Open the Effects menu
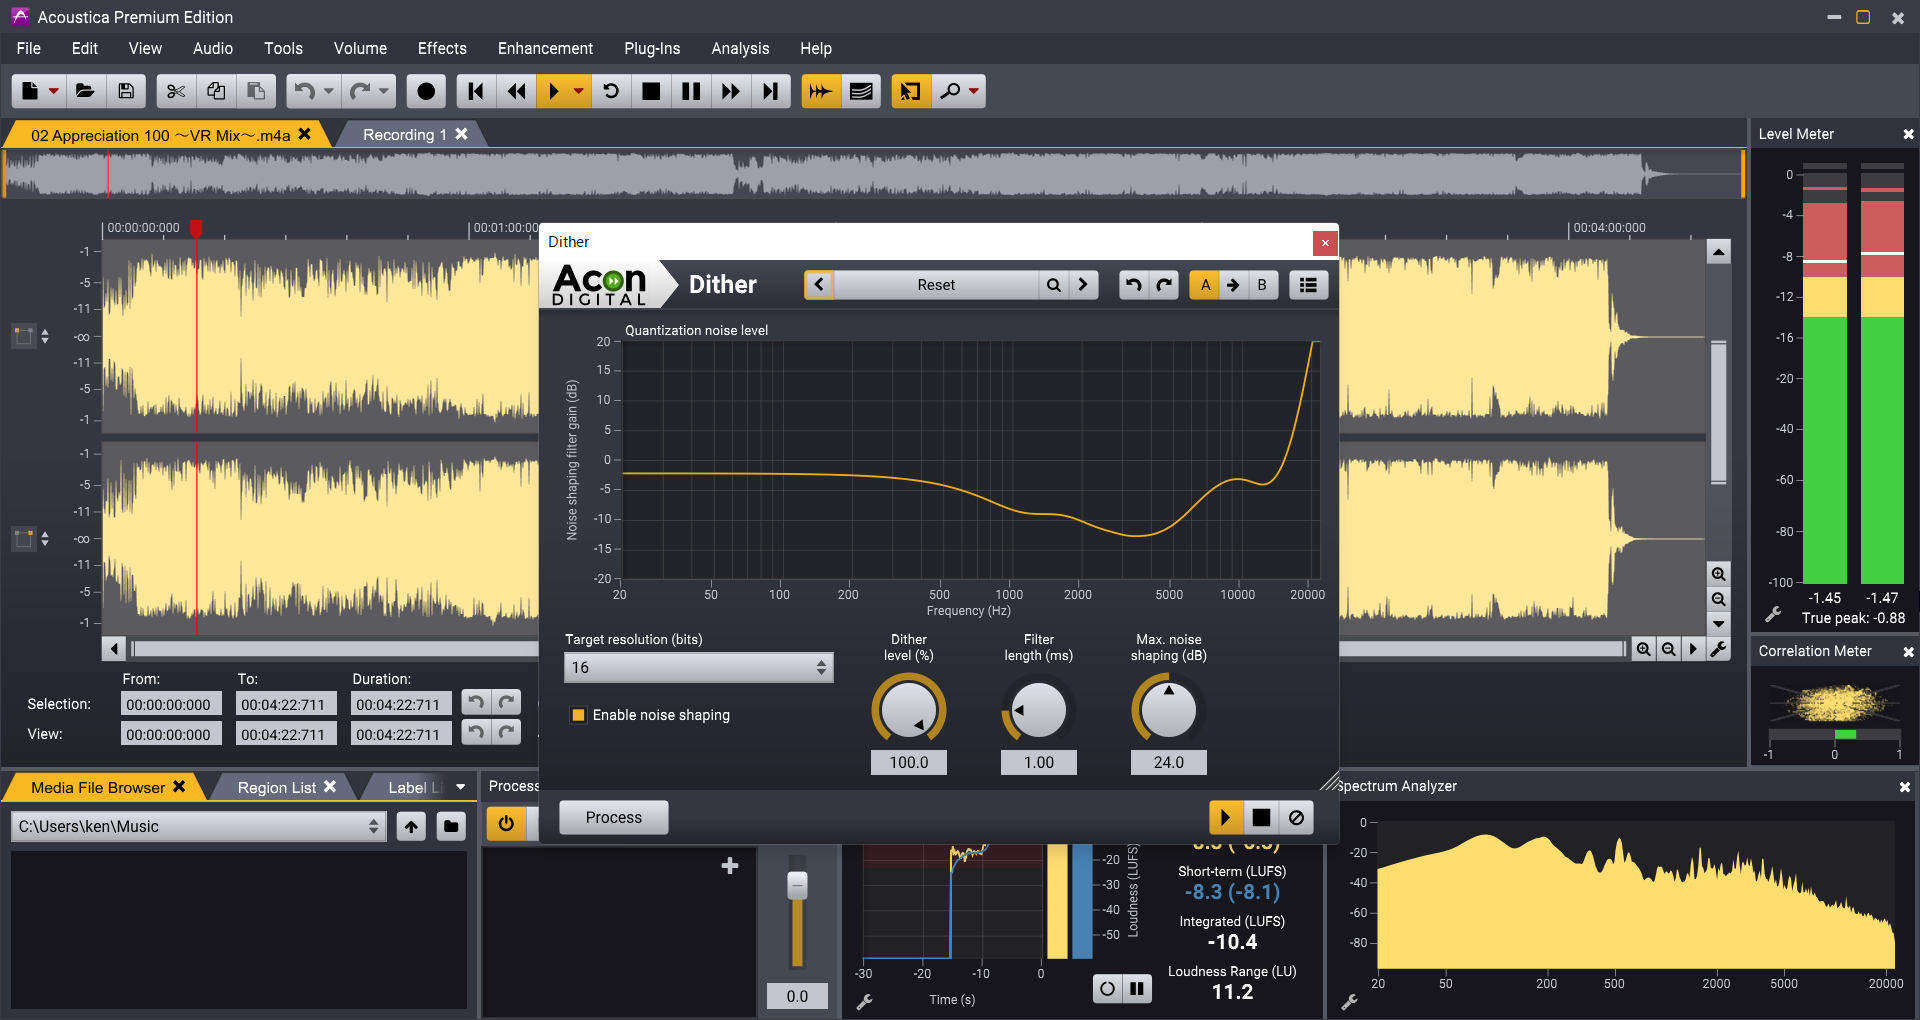Viewport: 1920px width, 1020px height. pos(442,48)
